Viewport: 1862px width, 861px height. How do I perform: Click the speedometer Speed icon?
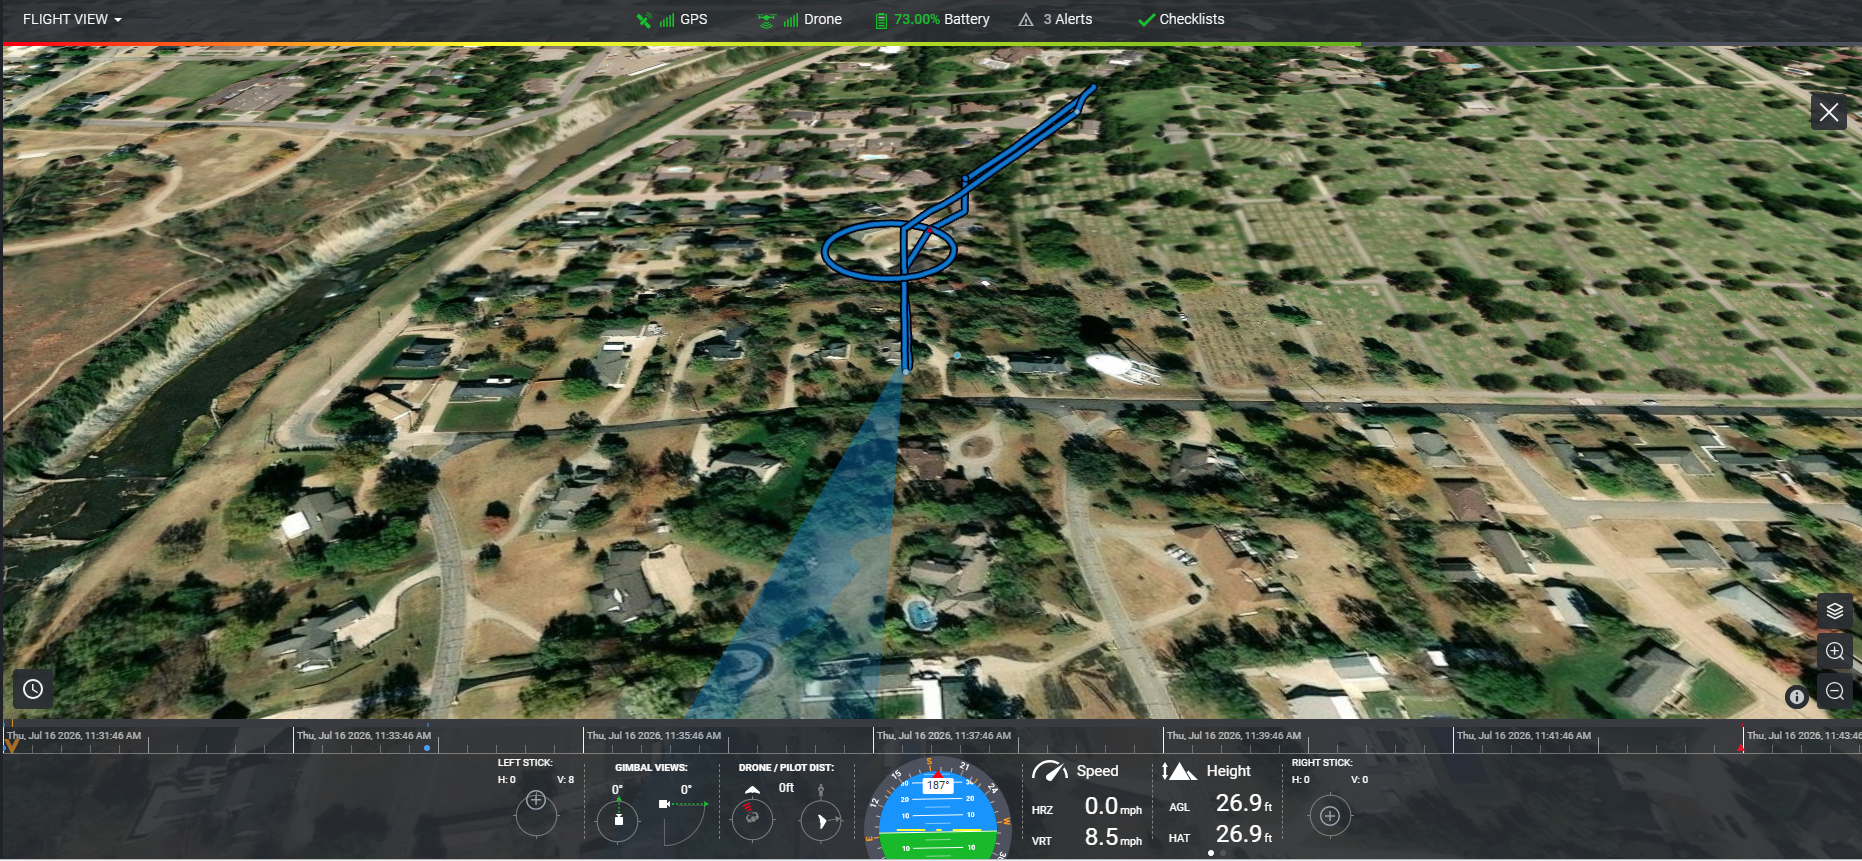(1050, 771)
